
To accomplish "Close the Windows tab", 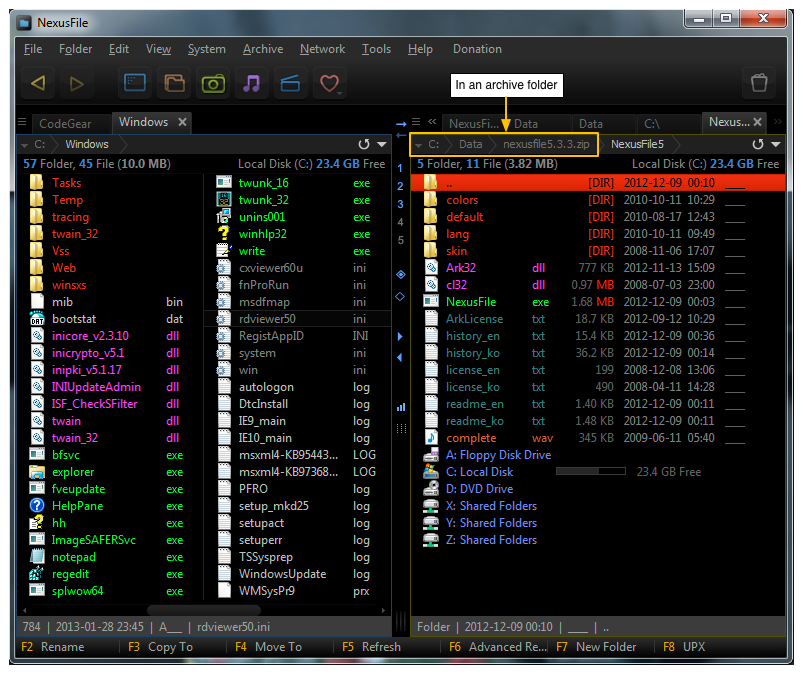I will 182,122.
